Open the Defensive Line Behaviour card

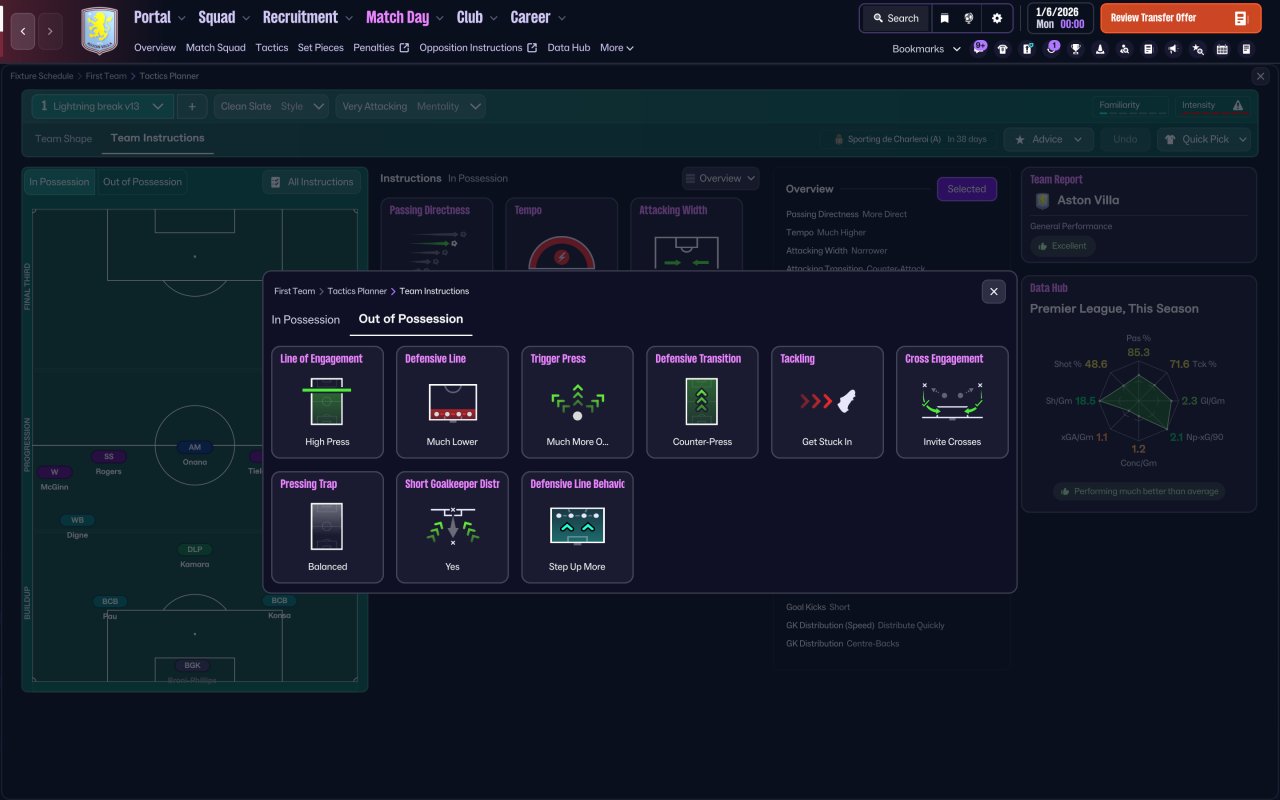pos(577,527)
